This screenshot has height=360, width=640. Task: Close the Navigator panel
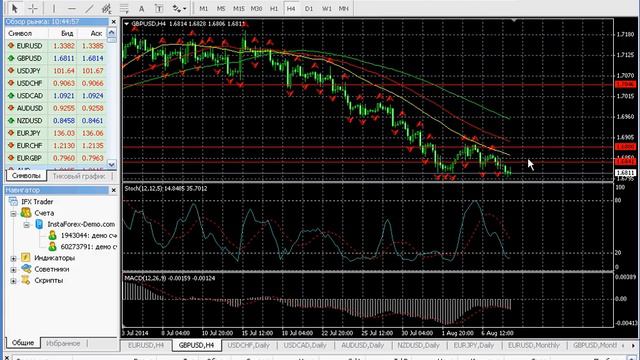click(x=113, y=190)
